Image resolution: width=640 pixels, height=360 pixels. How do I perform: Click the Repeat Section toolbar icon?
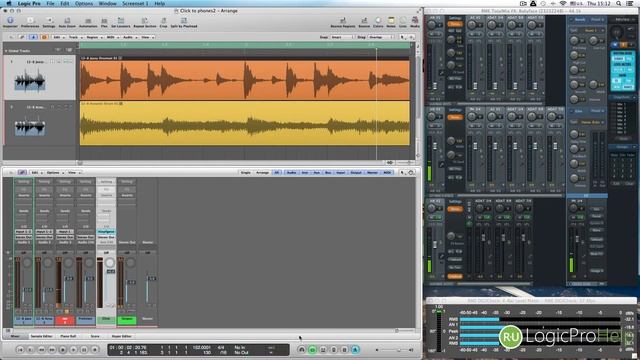pyautogui.click(x=144, y=21)
